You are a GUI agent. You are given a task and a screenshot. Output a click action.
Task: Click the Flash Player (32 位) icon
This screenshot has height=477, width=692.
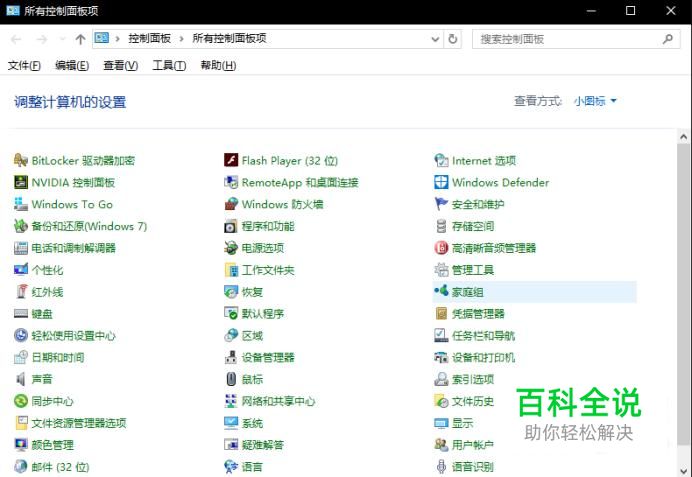point(231,160)
